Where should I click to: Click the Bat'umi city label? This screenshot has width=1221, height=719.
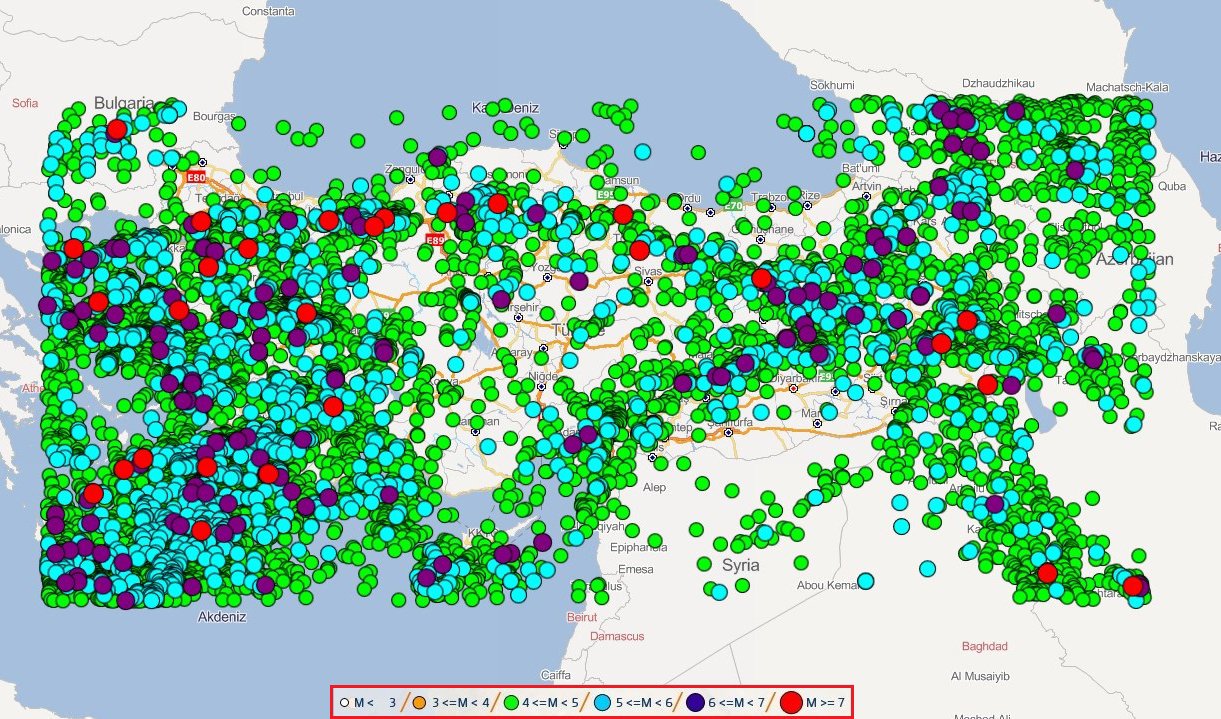[861, 167]
